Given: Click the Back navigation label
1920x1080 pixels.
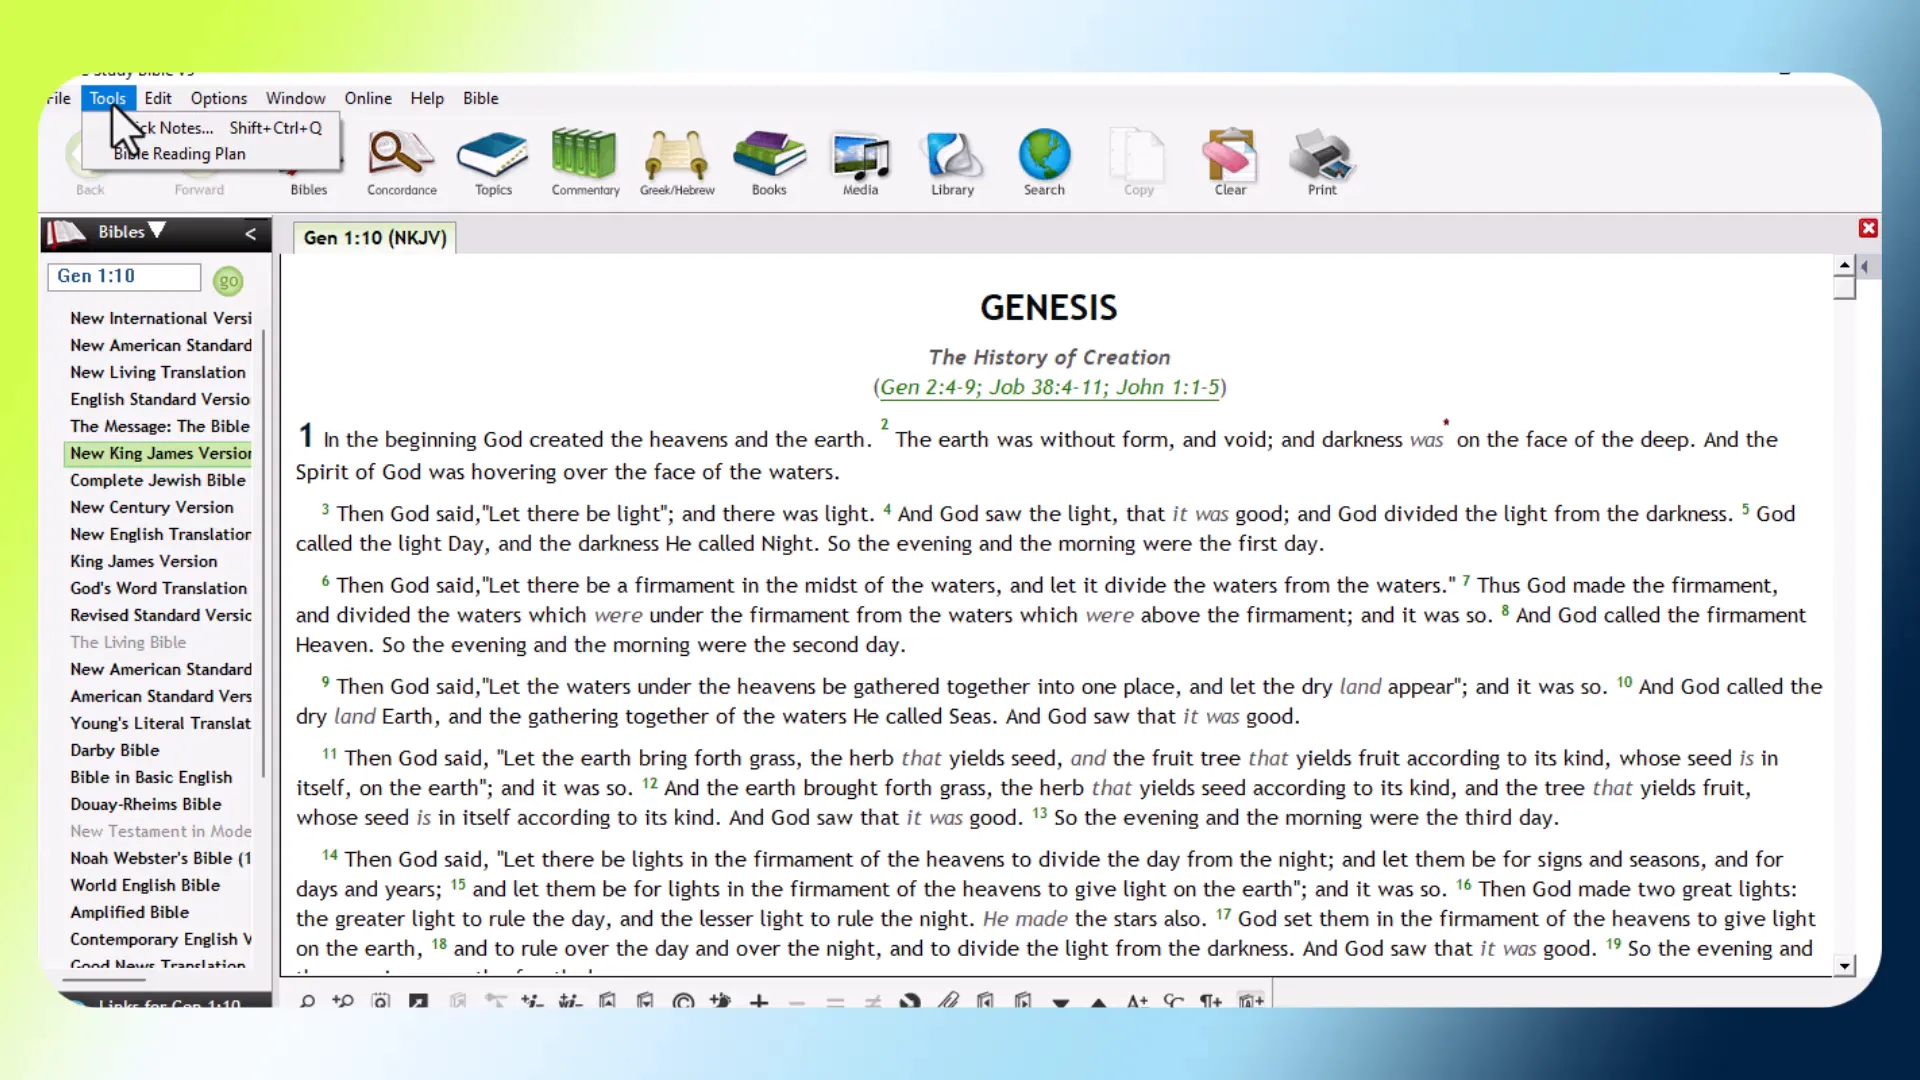Looking at the screenshot, I should [90, 189].
